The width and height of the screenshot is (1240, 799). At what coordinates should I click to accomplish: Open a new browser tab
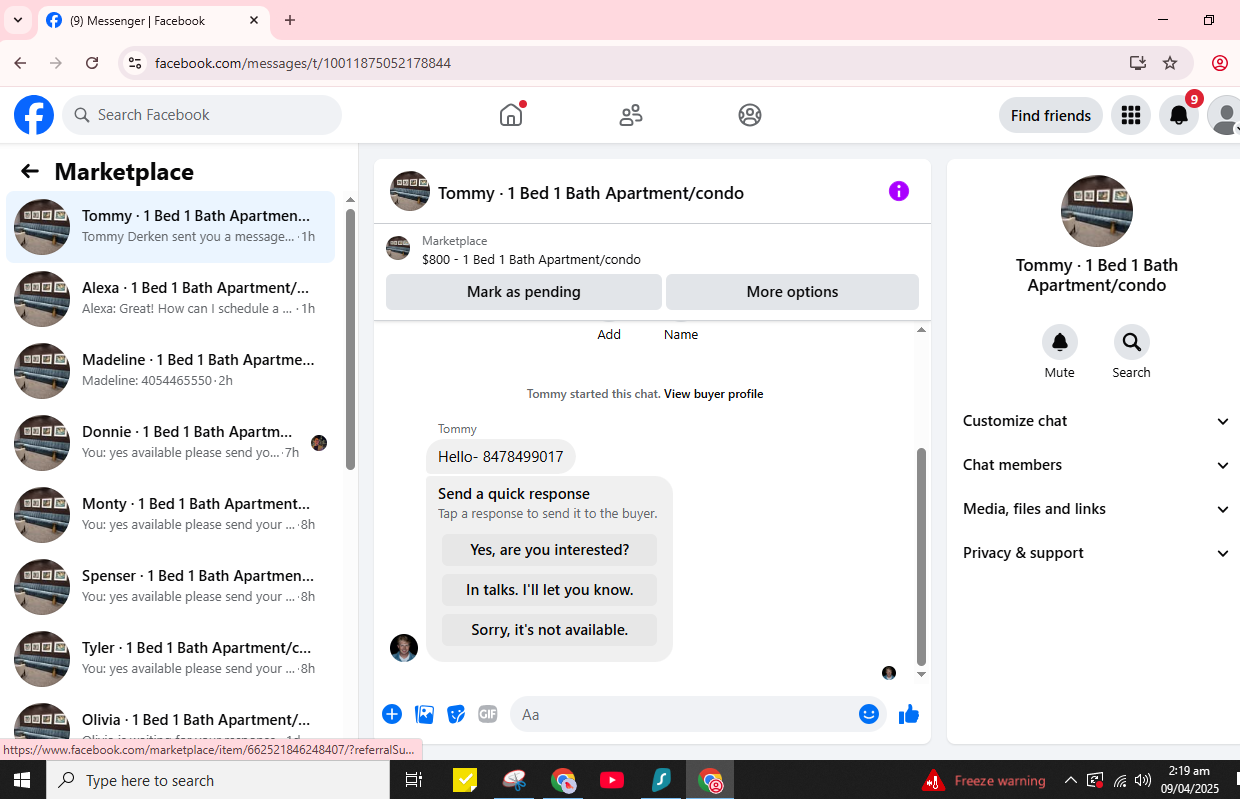pos(290,20)
